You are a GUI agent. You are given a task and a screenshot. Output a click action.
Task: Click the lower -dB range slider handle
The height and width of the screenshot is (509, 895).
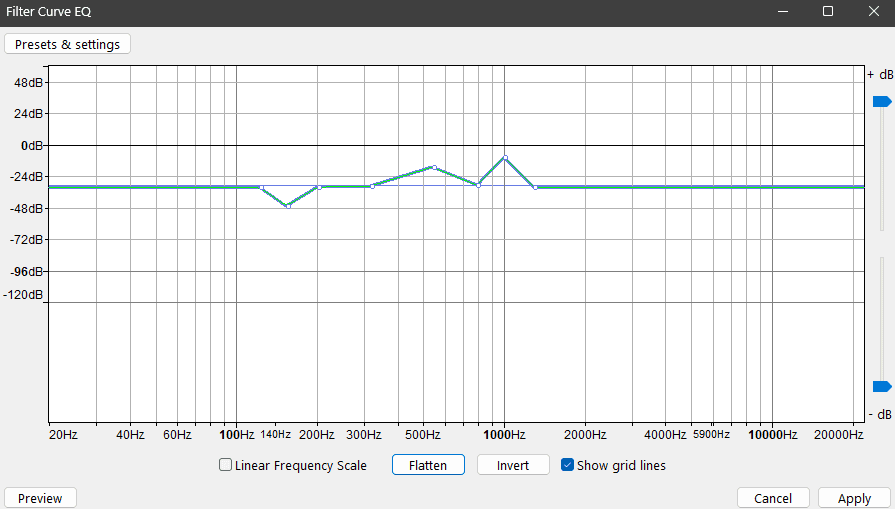(x=882, y=386)
